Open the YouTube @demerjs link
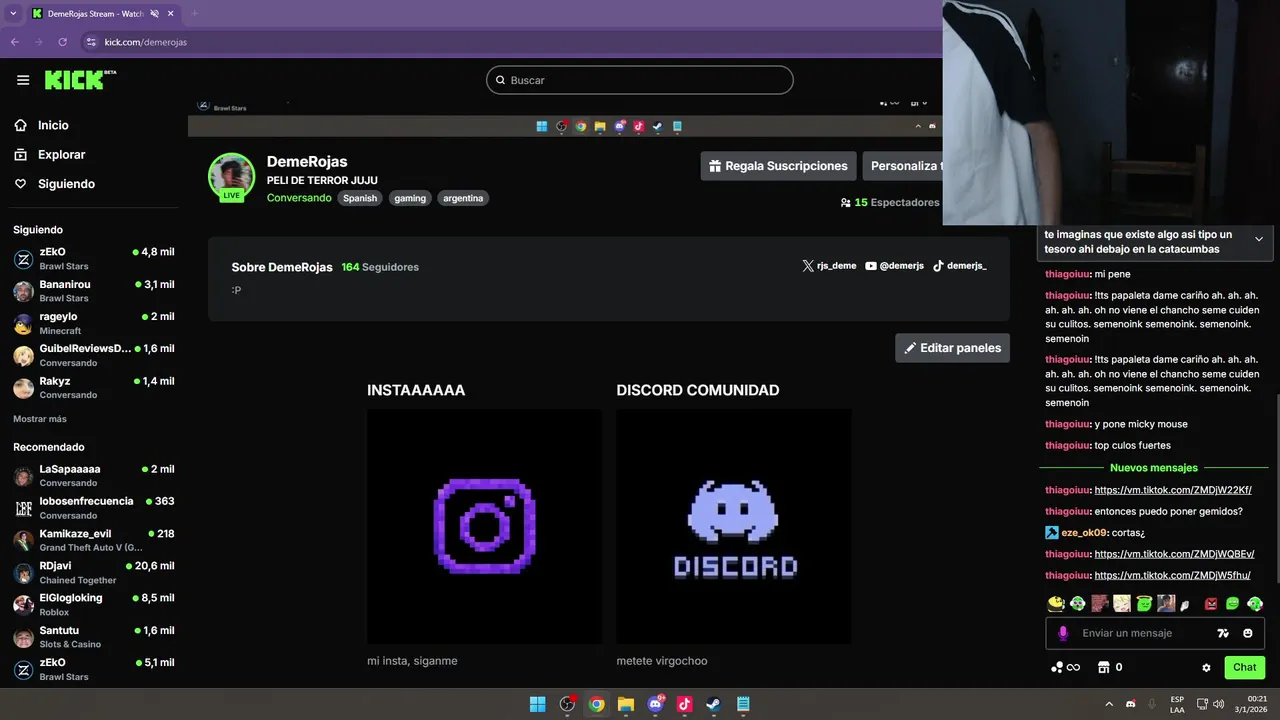The image size is (1280, 720). click(894, 266)
